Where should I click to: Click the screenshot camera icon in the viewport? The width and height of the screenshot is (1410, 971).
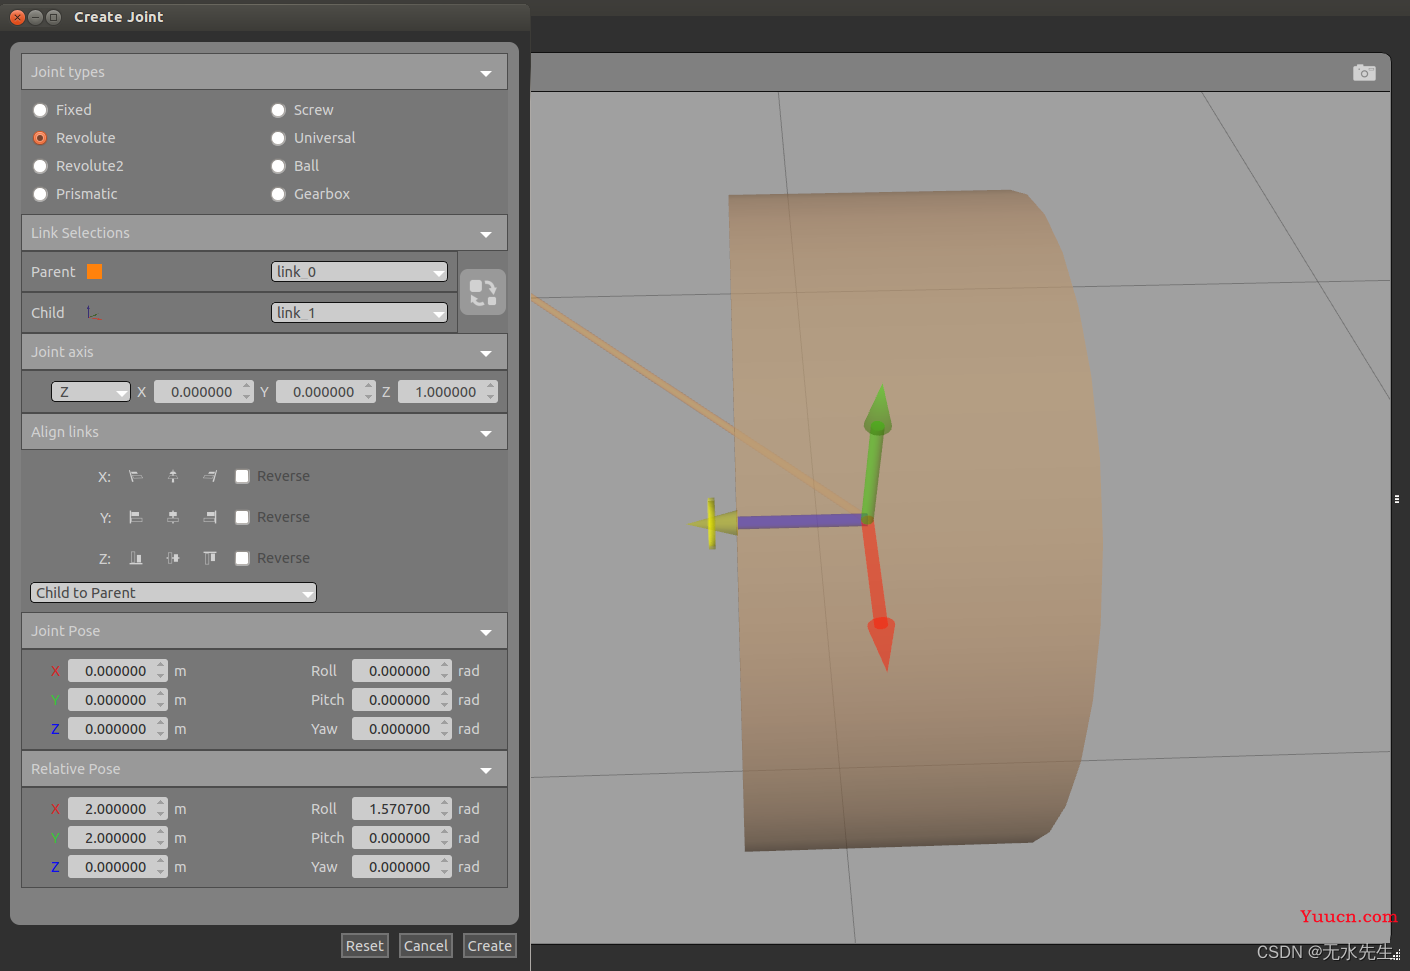tap(1364, 72)
